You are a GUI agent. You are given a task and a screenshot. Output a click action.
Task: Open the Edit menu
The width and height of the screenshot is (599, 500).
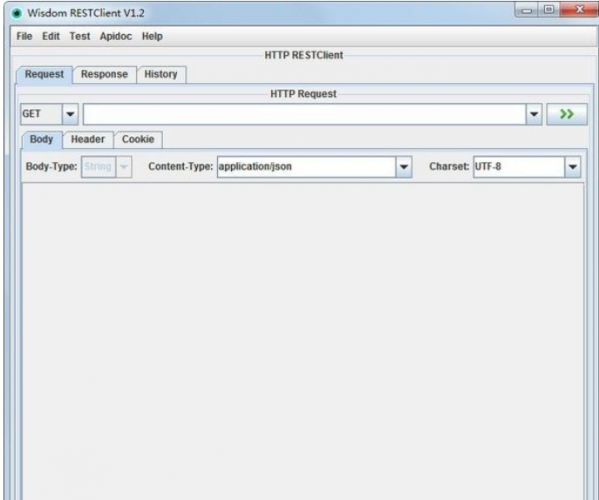coord(51,36)
